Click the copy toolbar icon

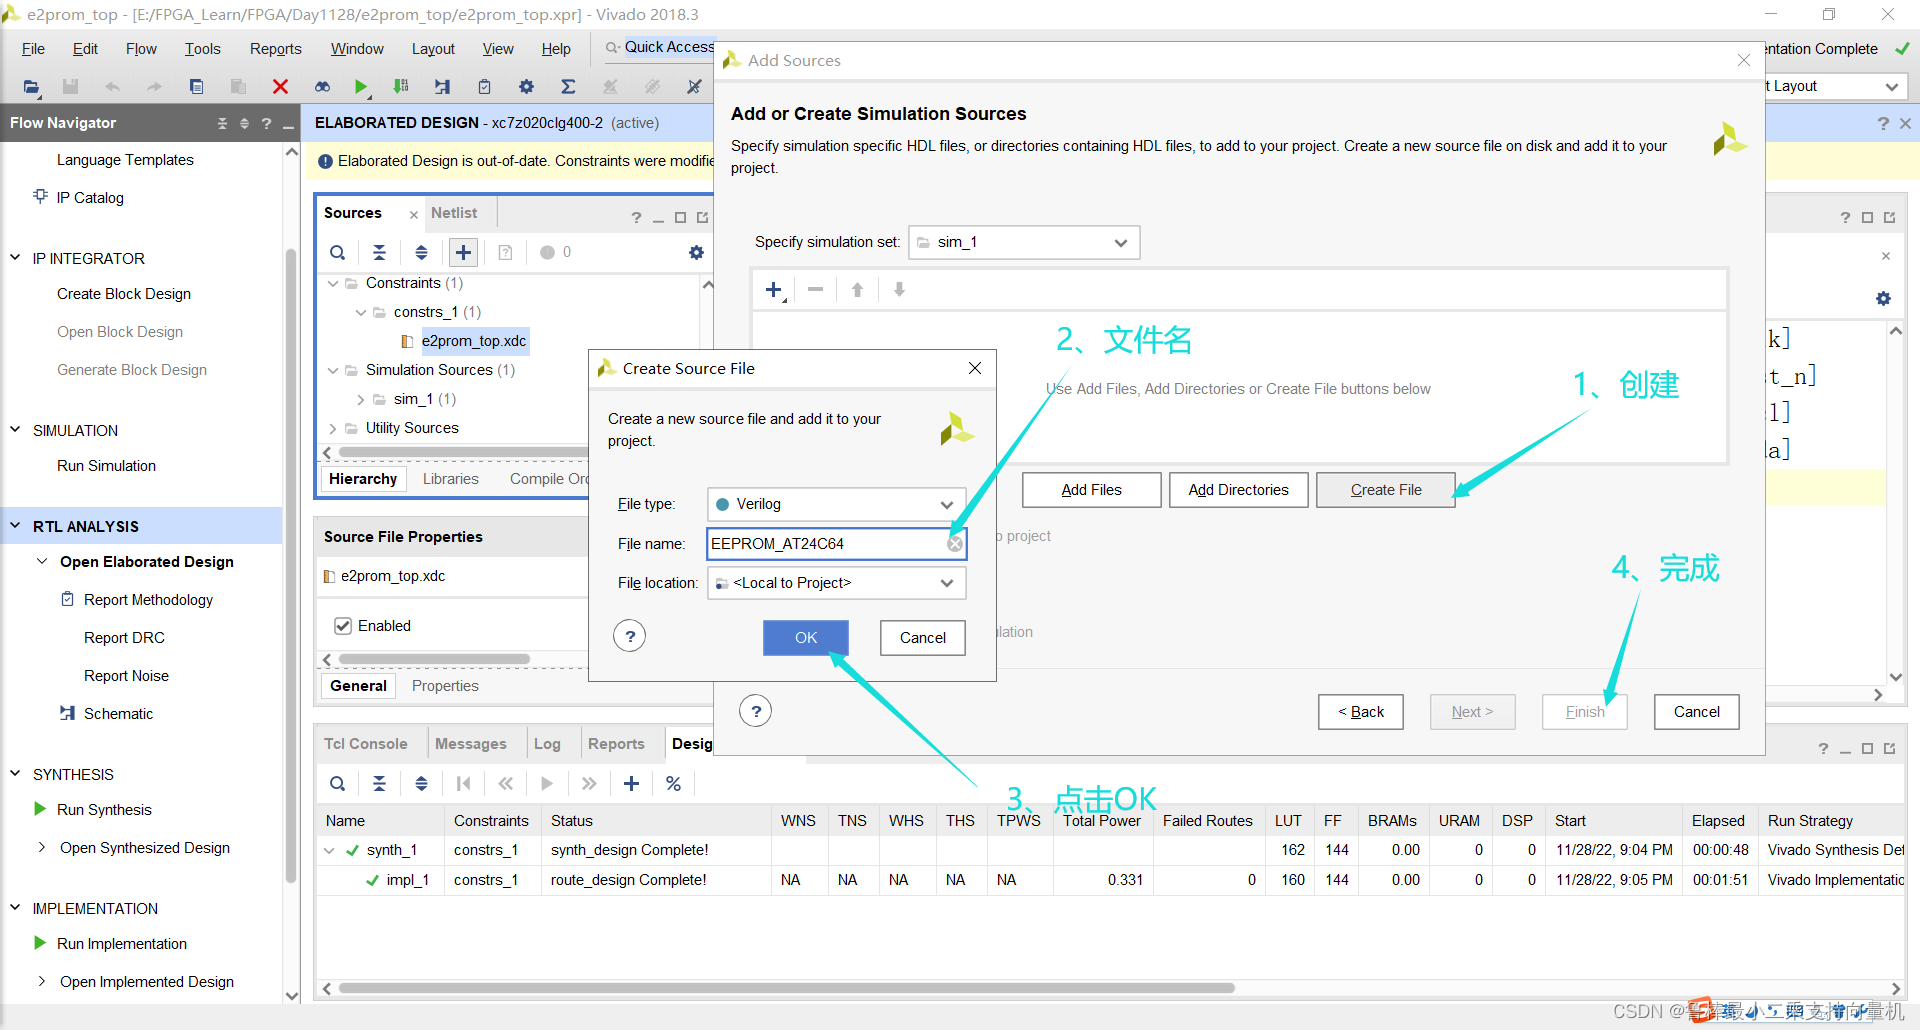click(196, 87)
